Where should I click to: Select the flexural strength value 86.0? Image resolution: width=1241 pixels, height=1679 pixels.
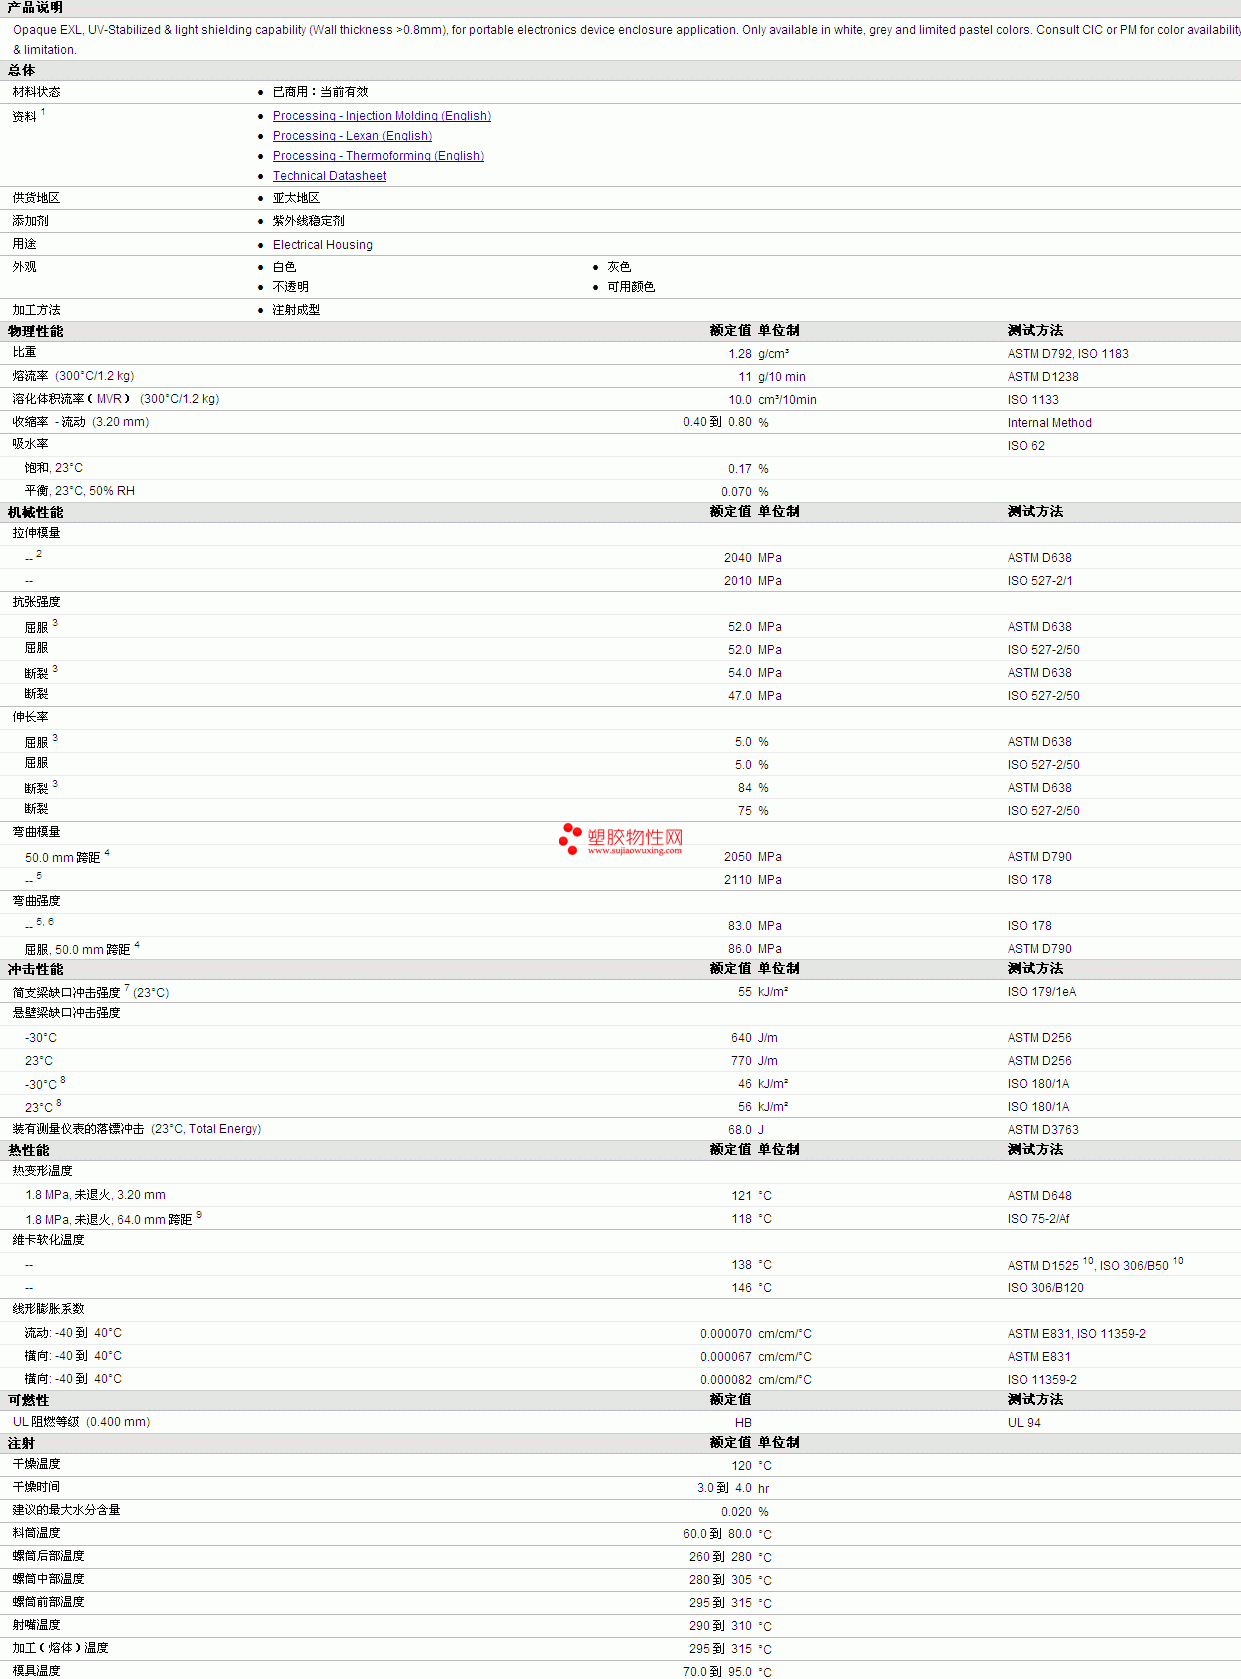pyautogui.click(x=740, y=949)
